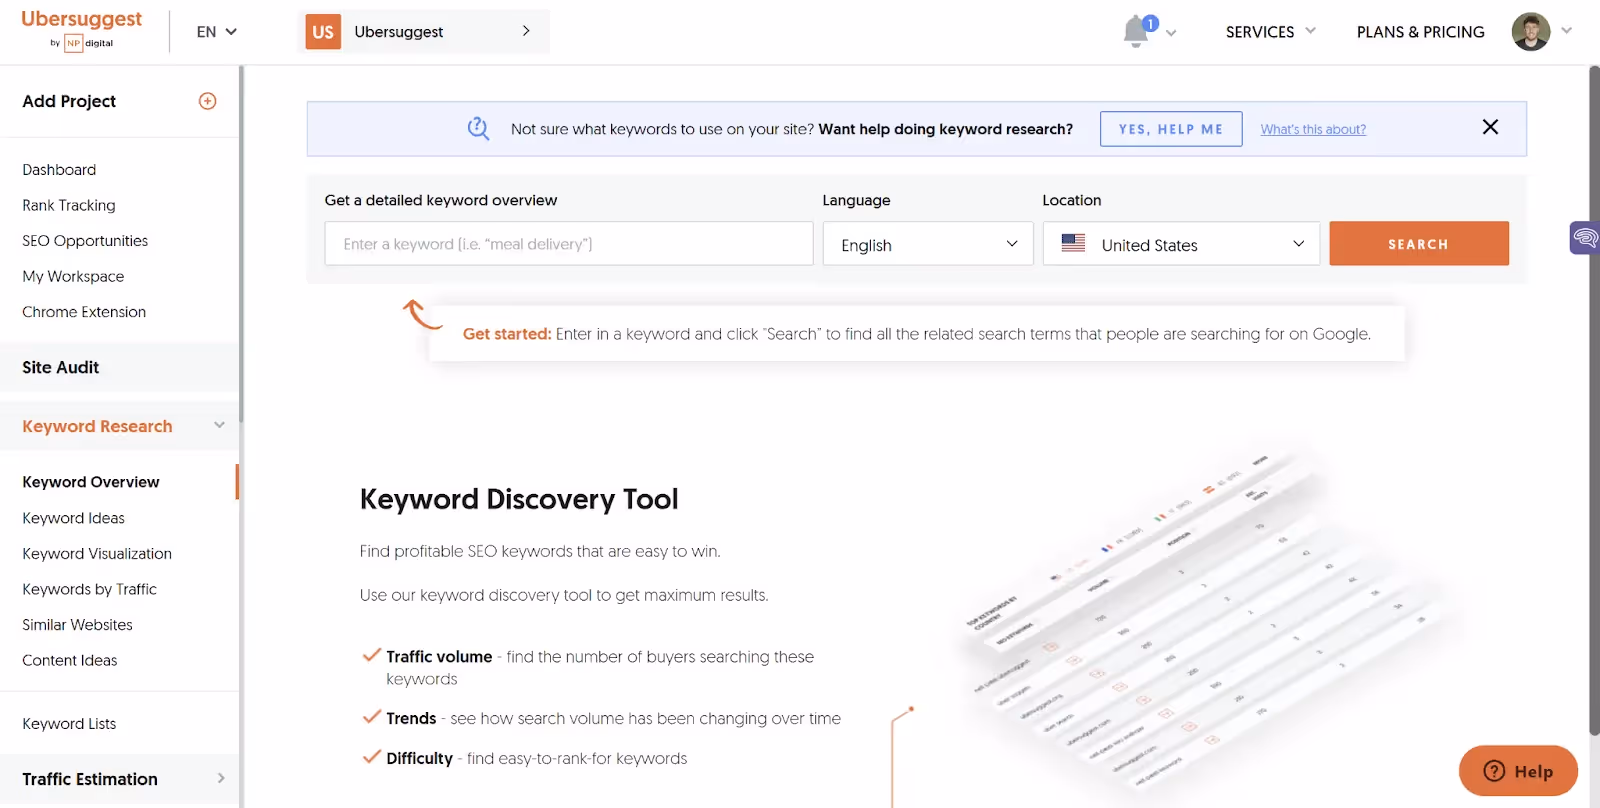Open Dashboard in the sidebar

pos(59,170)
